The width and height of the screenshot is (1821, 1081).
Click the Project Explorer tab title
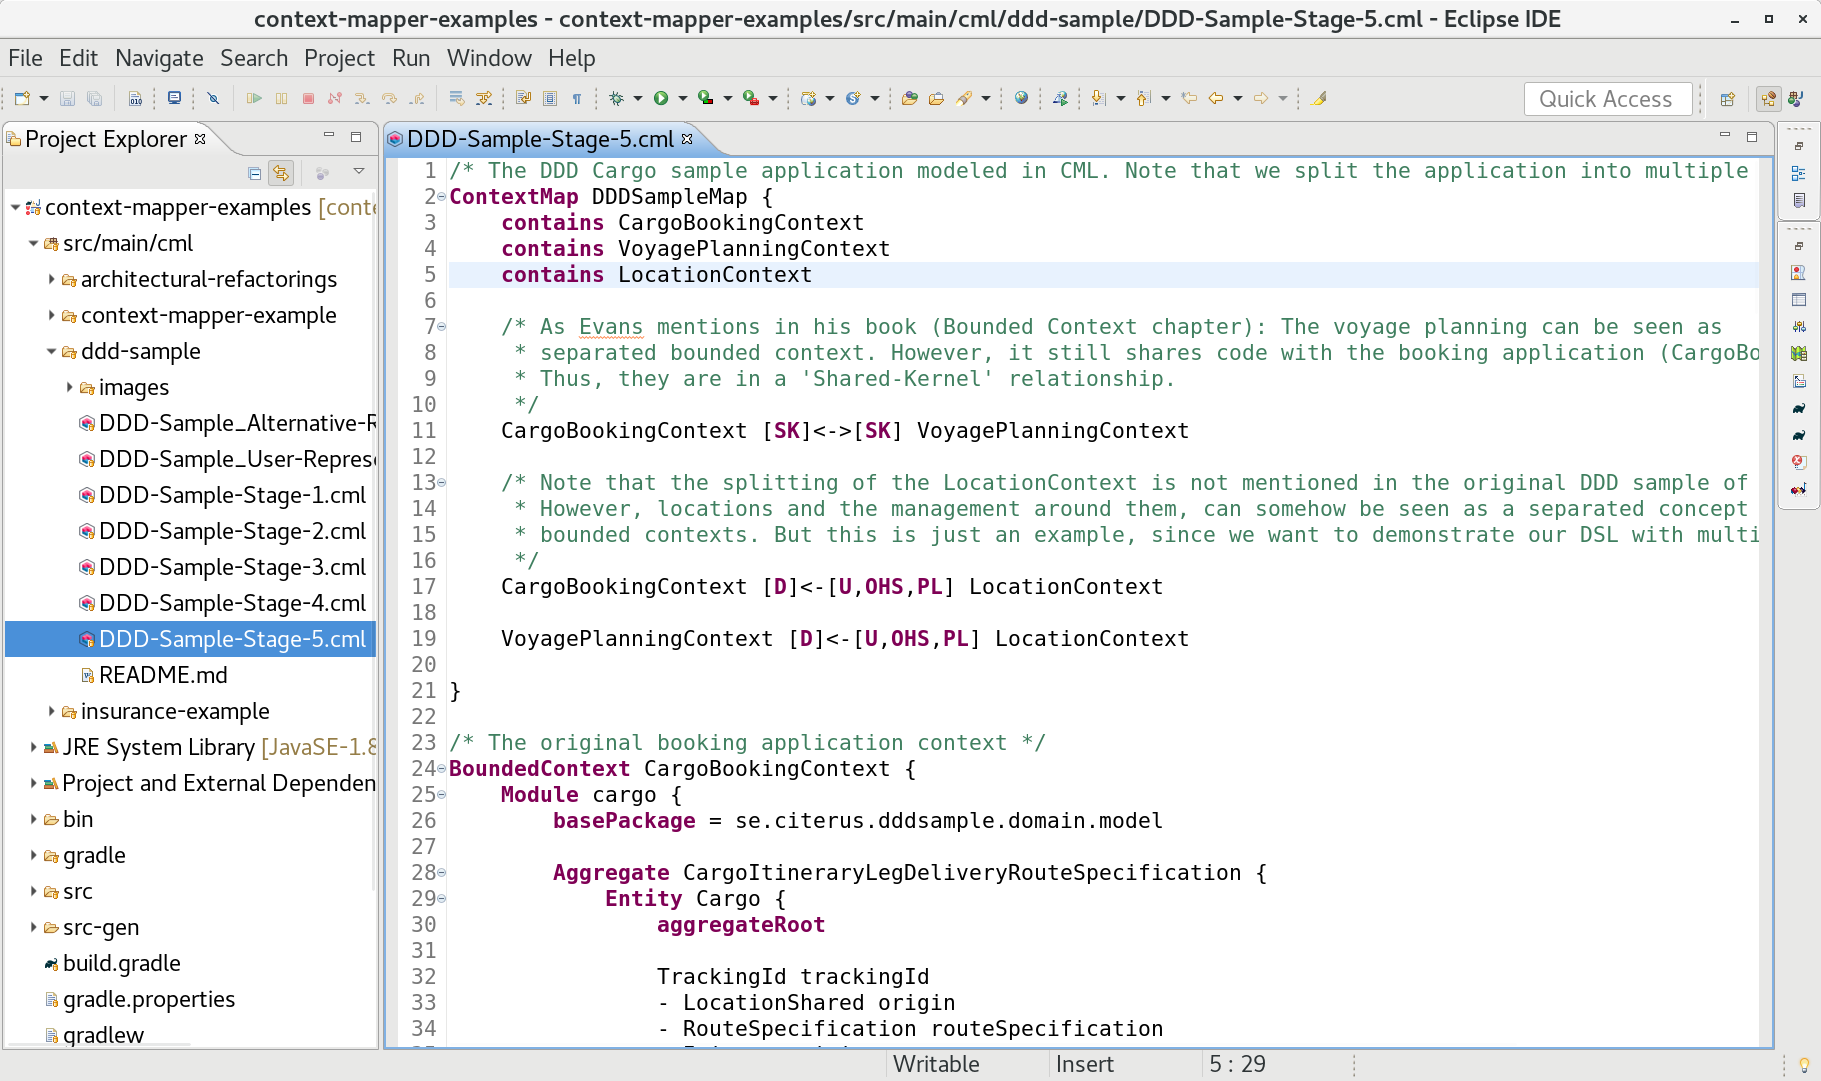(105, 139)
